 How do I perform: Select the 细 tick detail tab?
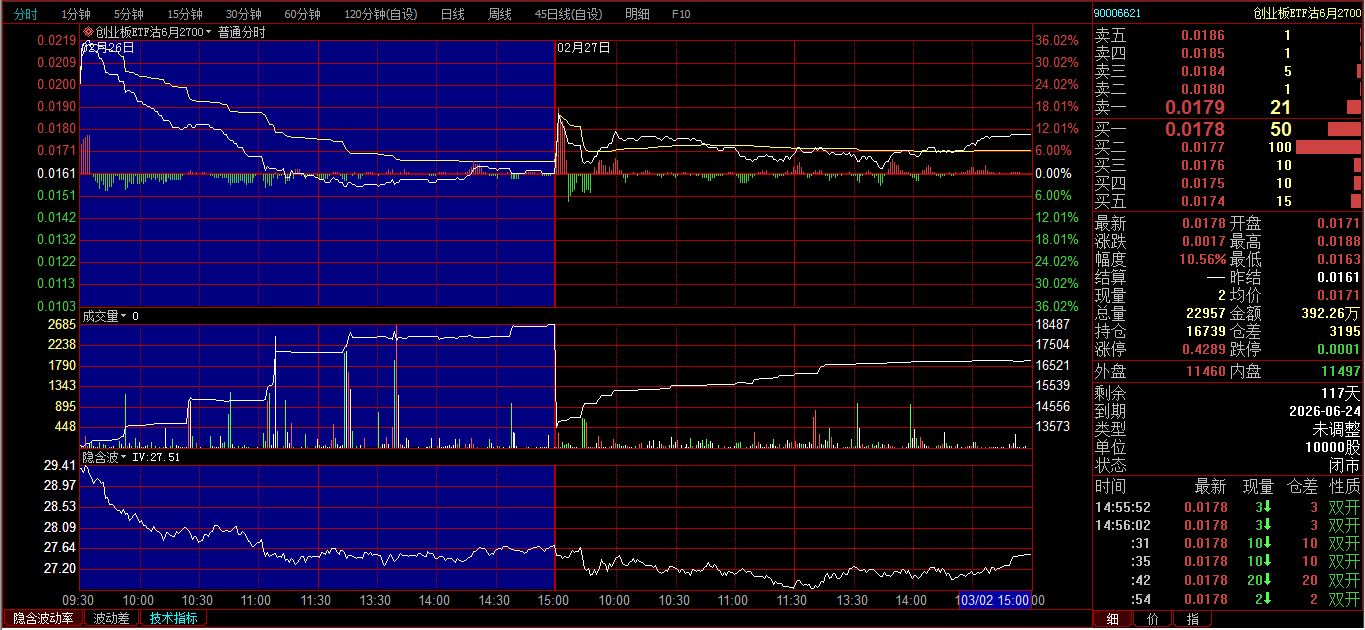[x=1112, y=619]
